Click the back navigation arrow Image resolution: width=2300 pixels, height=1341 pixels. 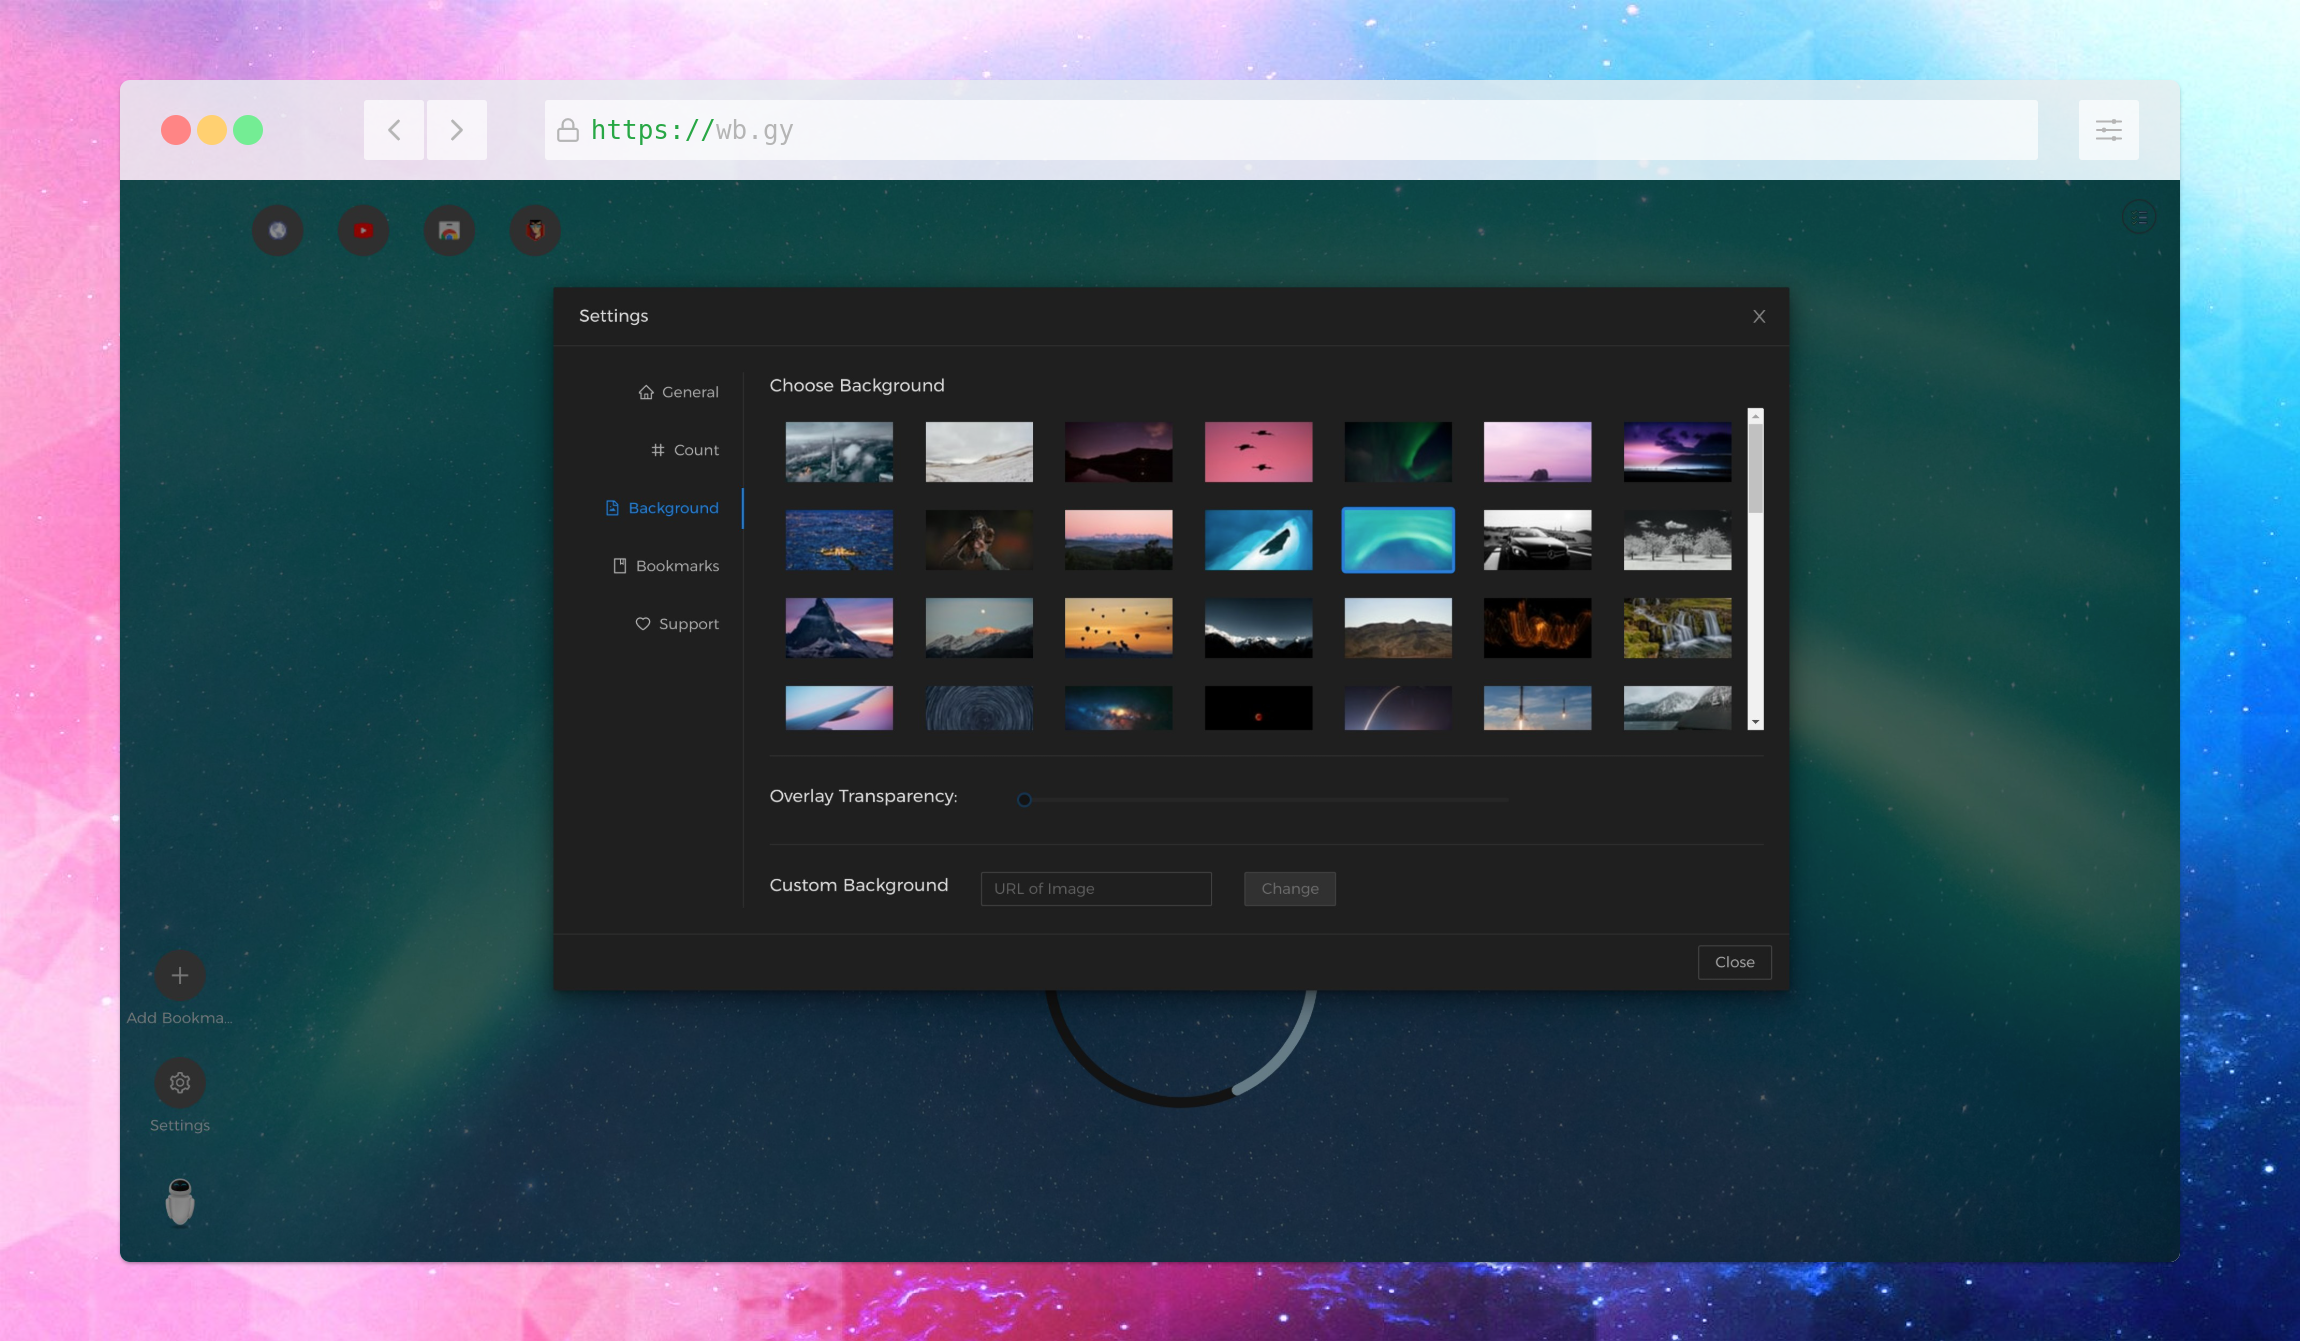pos(393,129)
